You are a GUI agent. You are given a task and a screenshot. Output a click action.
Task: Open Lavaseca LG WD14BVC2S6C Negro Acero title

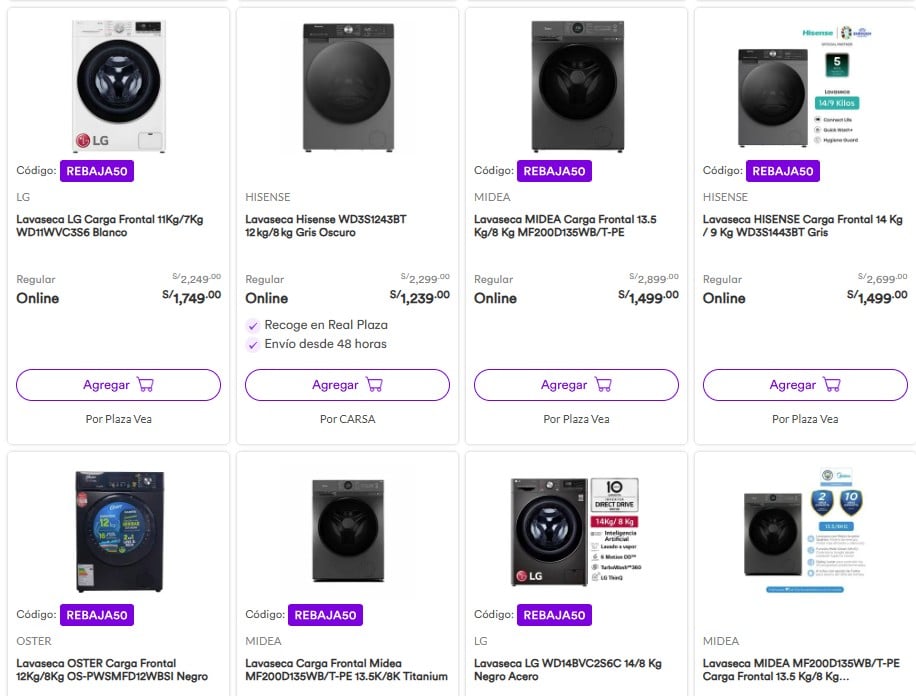pyautogui.click(x=567, y=670)
